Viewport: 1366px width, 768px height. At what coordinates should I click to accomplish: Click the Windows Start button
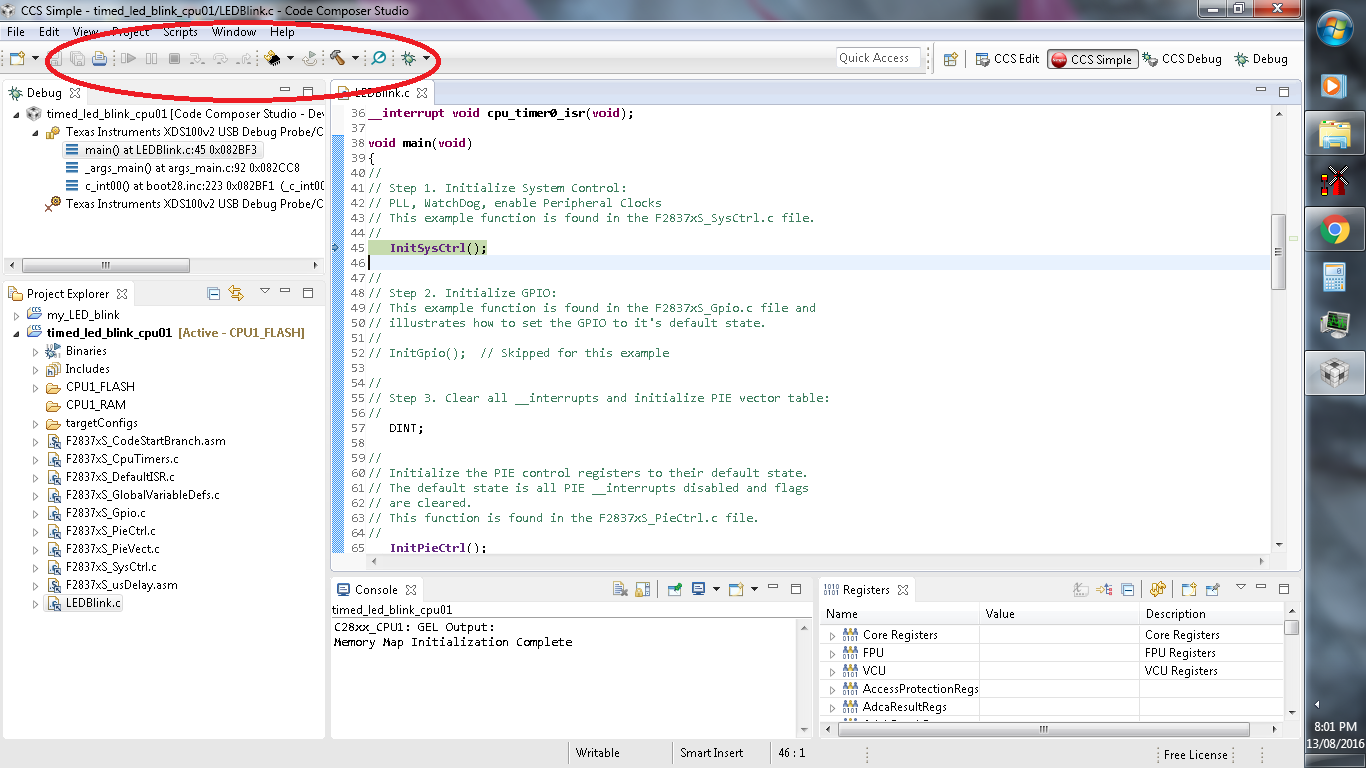1335,29
